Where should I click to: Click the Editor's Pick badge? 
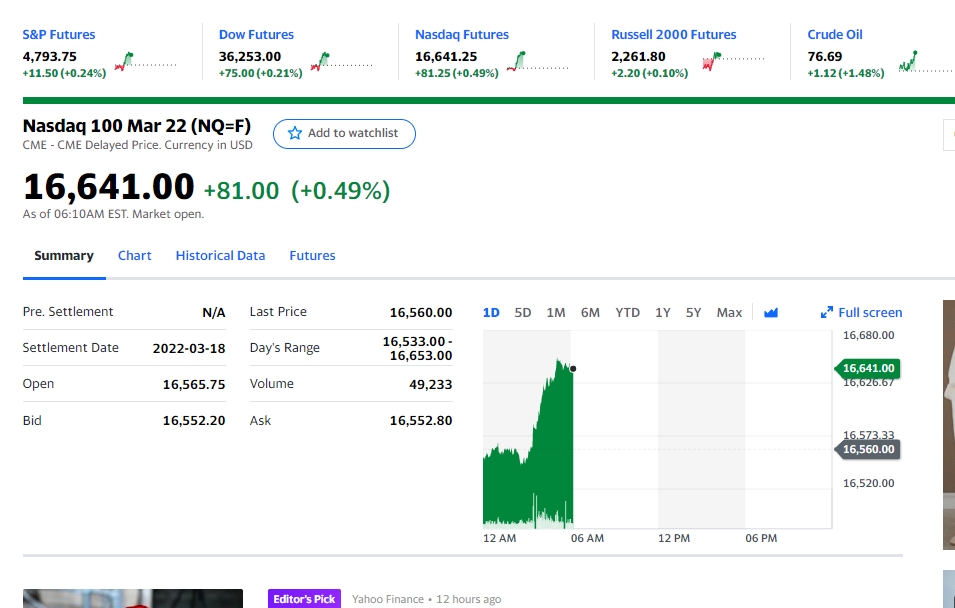305,599
